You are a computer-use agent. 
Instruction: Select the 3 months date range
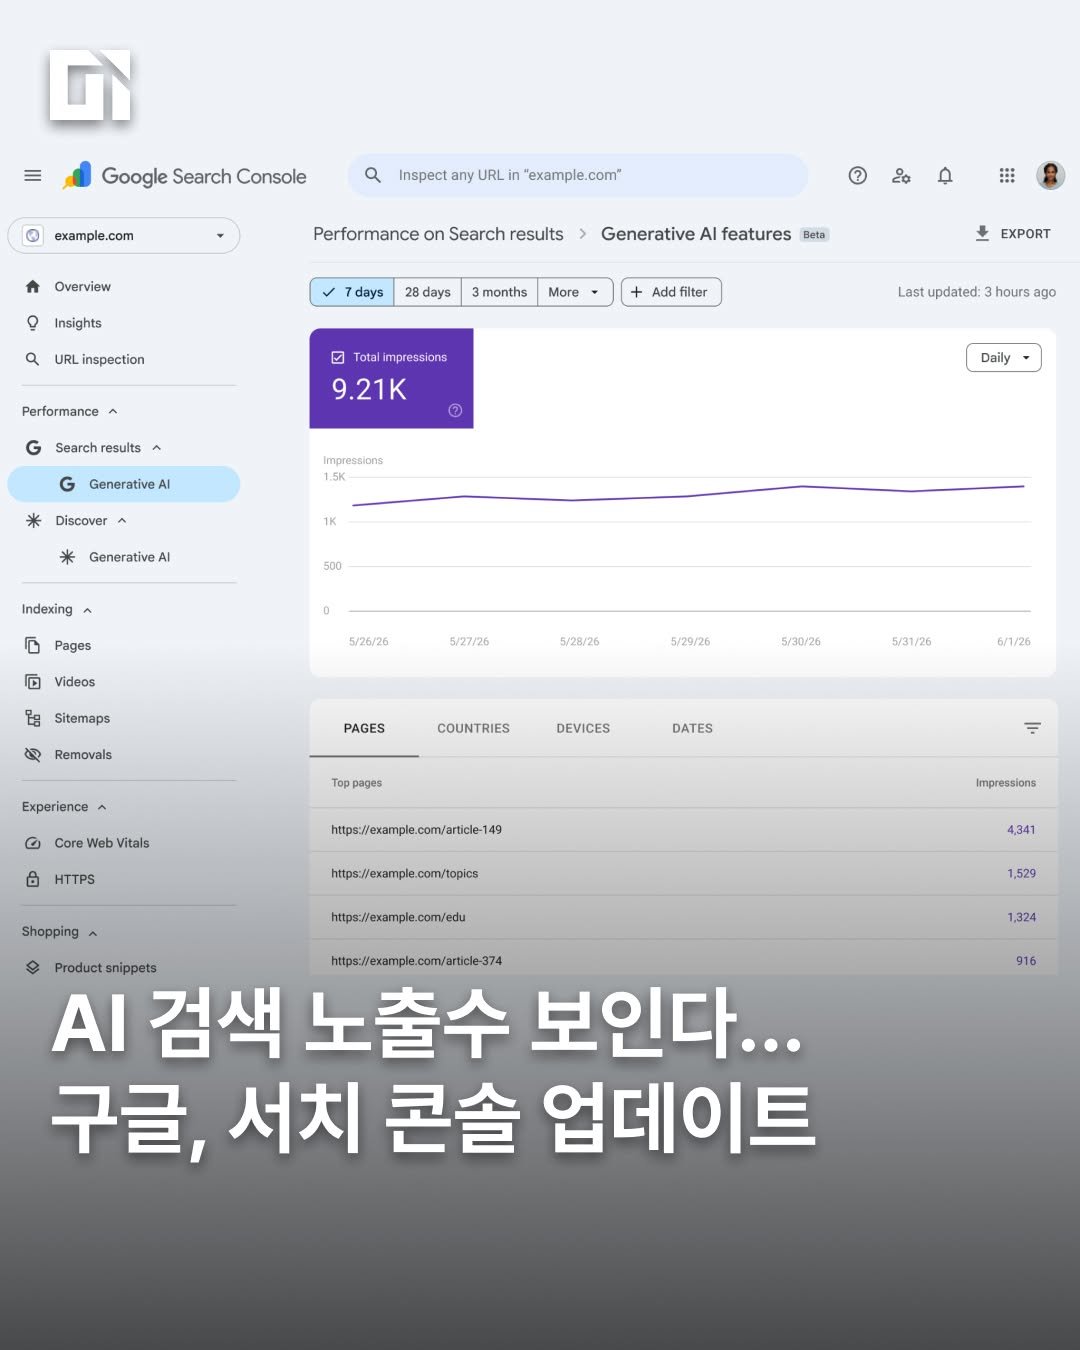[499, 292]
